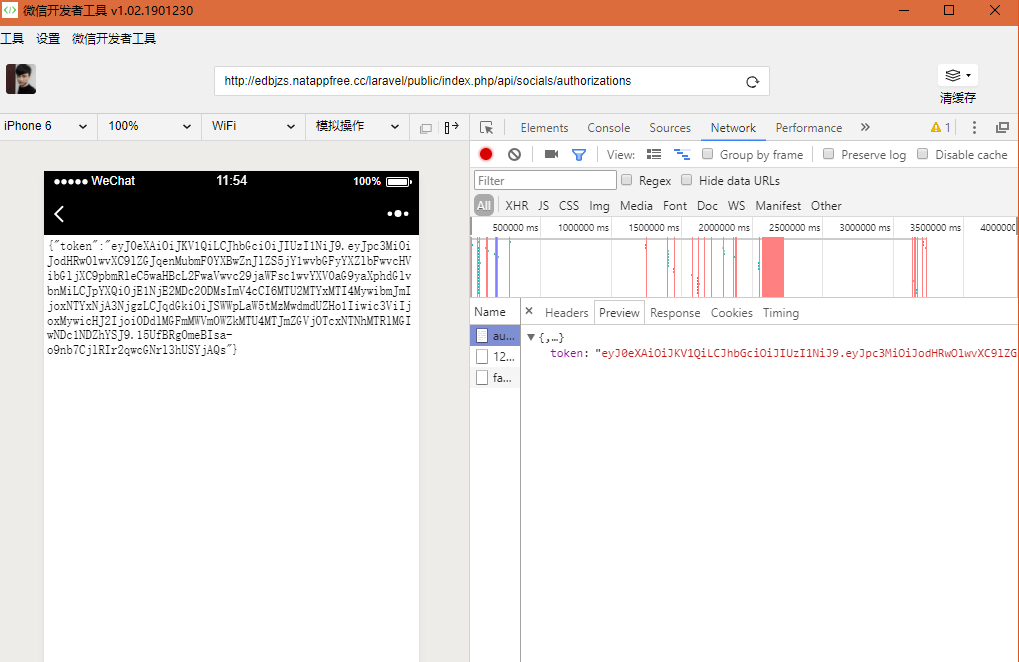
Task: Toggle the network filter funnel icon
Action: (578, 155)
